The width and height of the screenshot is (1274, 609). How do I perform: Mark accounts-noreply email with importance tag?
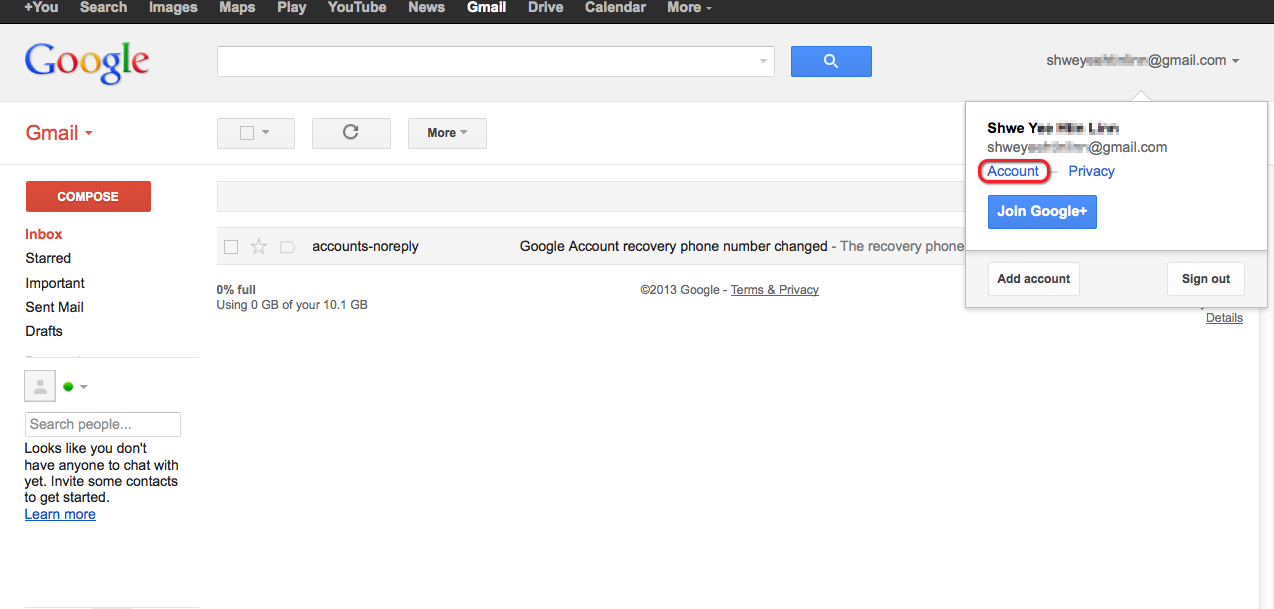point(288,246)
